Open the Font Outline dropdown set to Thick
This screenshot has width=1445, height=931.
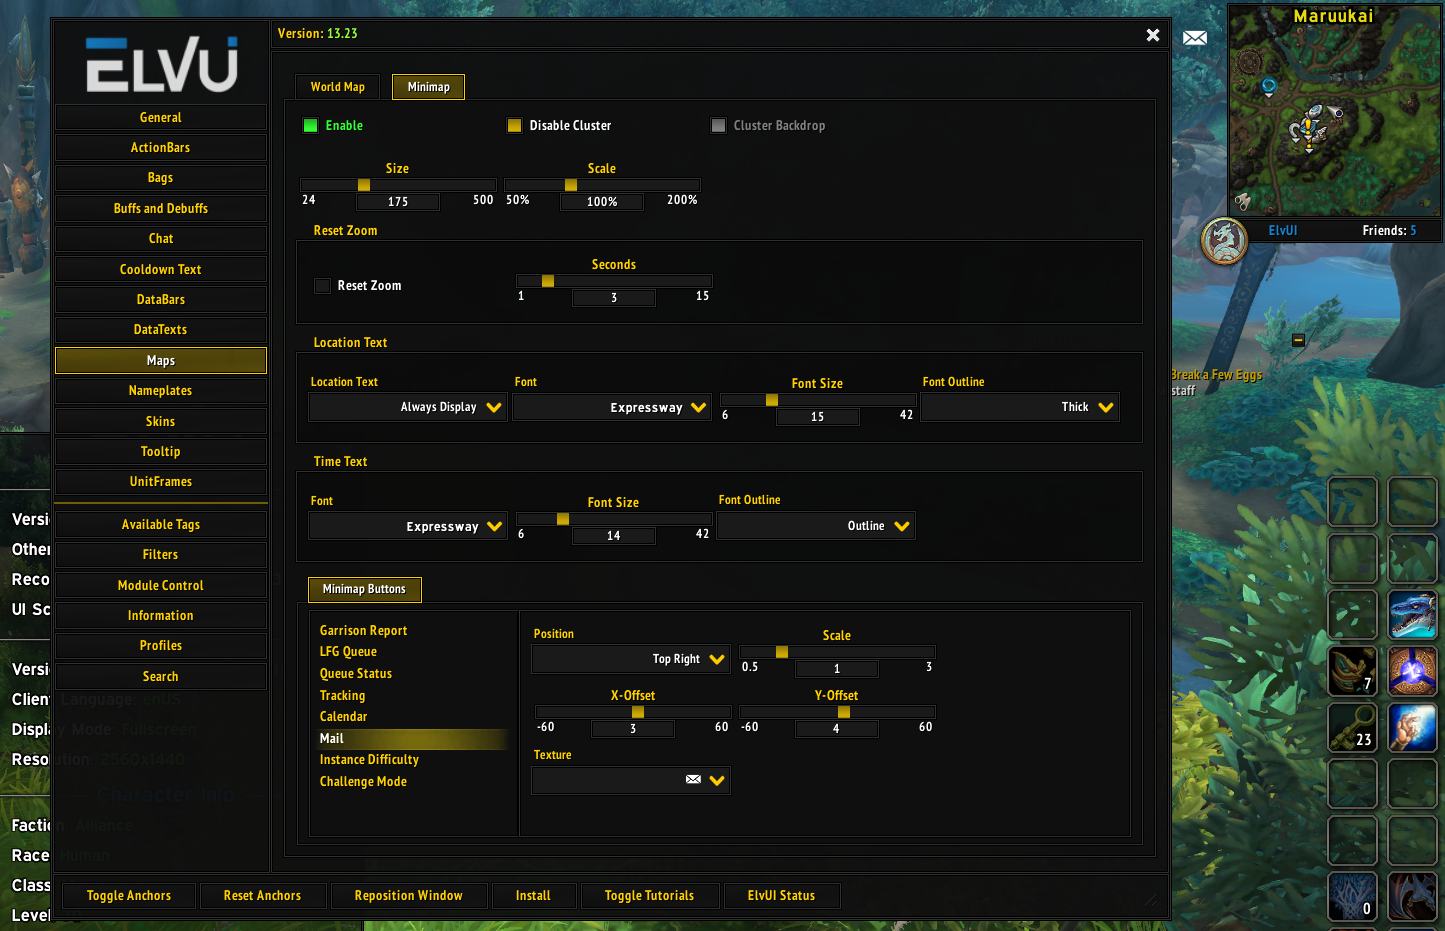pos(1019,407)
